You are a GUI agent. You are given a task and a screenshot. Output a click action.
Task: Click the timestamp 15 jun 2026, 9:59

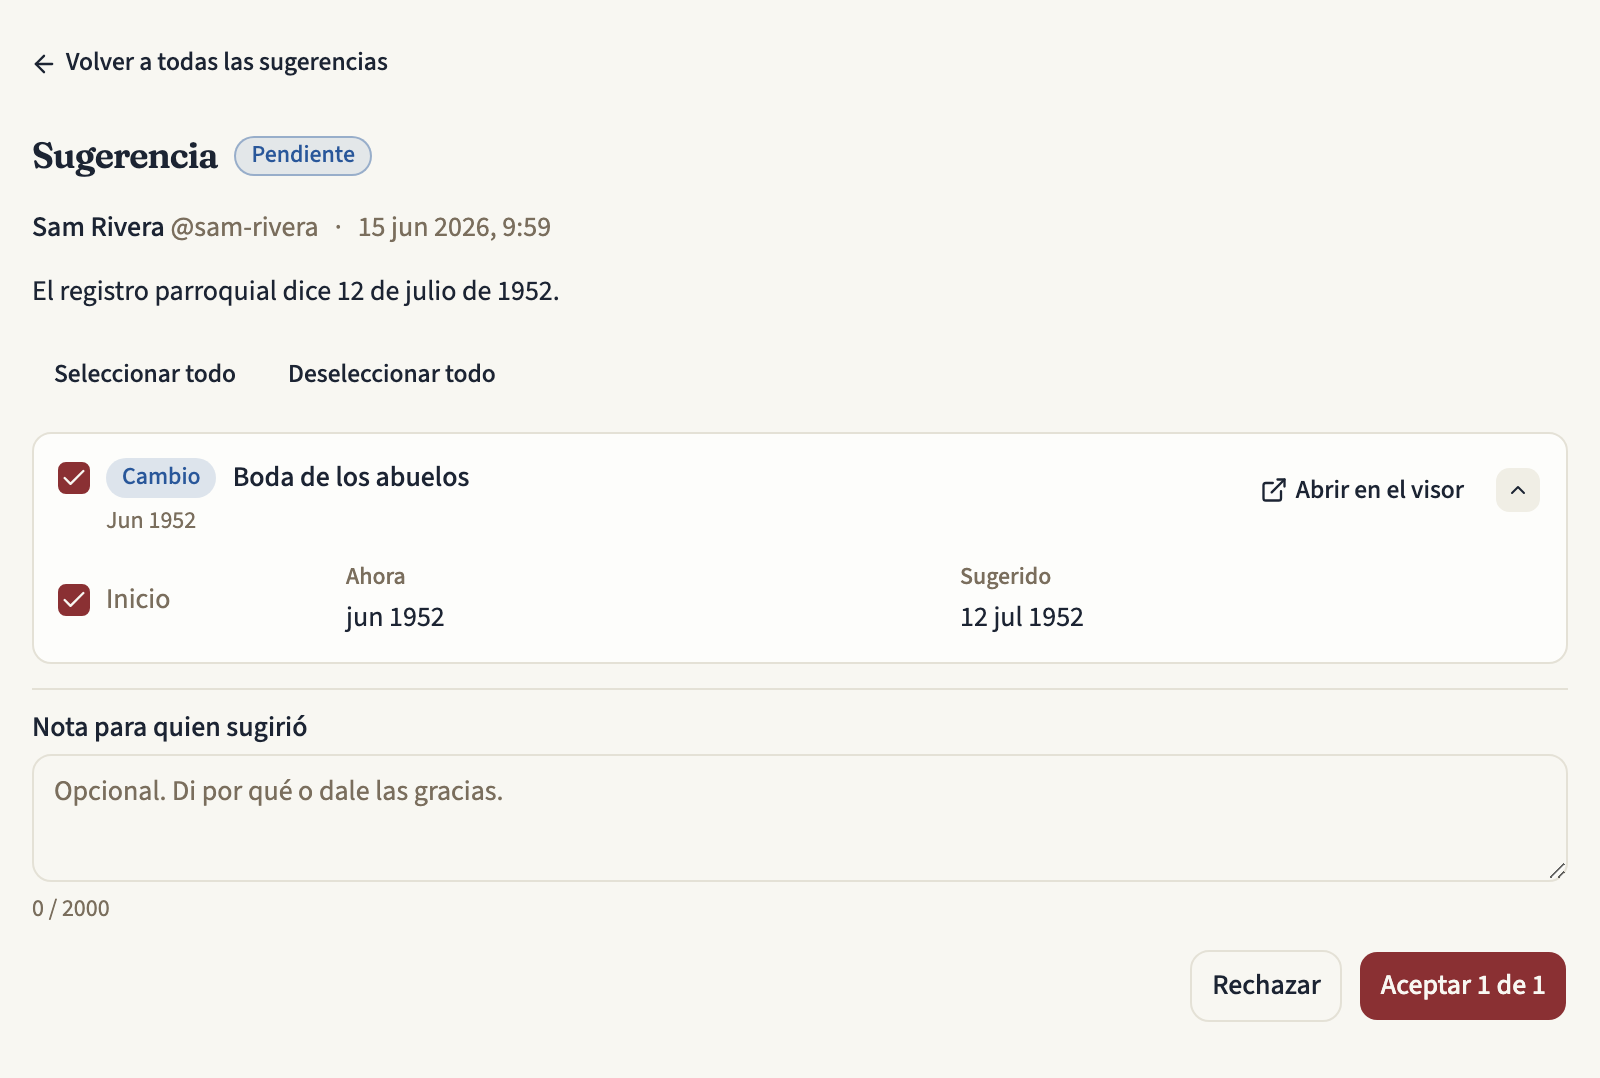[x=454, y=228]
